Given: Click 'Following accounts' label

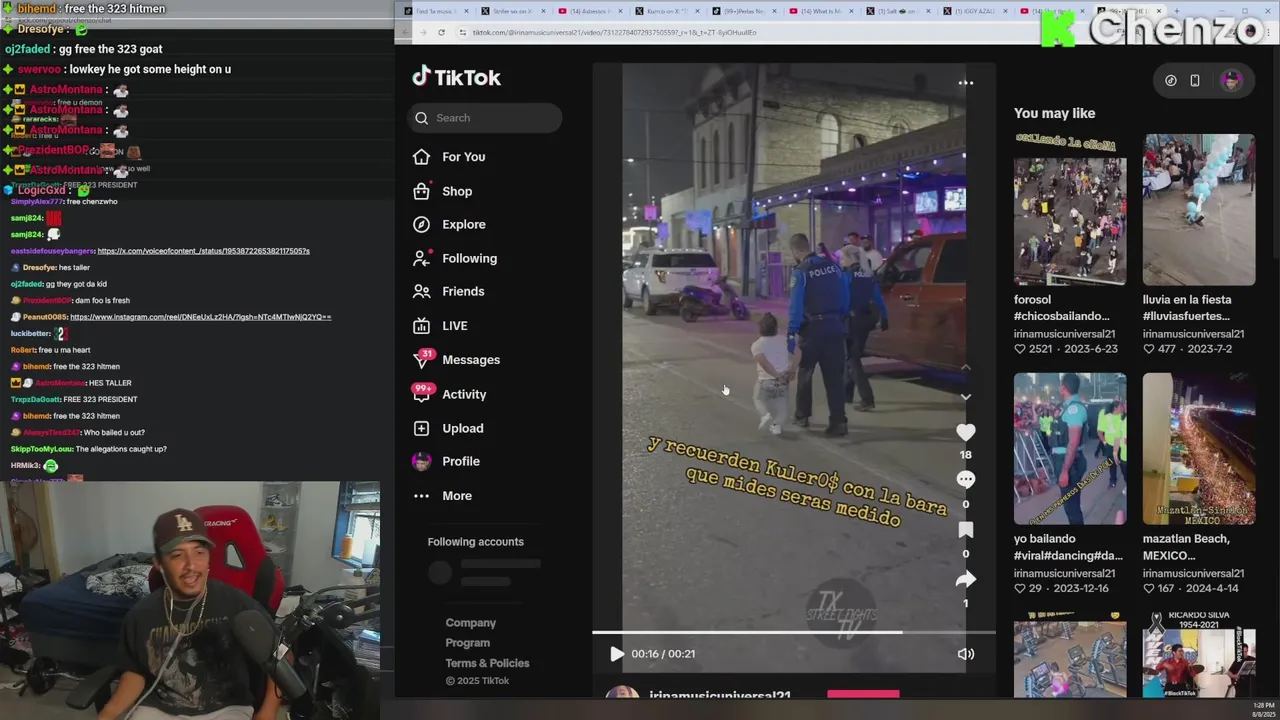Looking at the screenshot, I should pyautogui.click(x=476, y=542).
